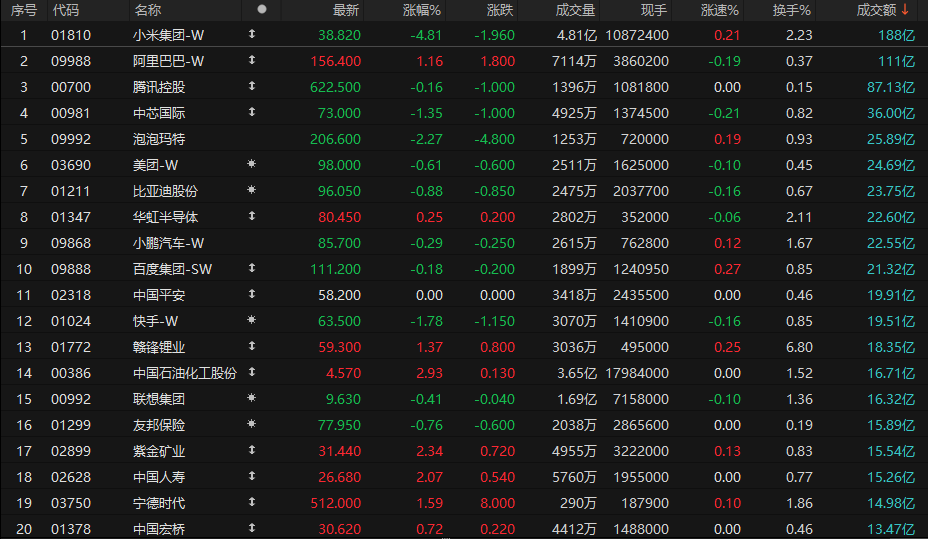This screenshot has width=928, height=539.
Task: Select stock code 03690
Action: pyautogui.click(x=71, y=165)
